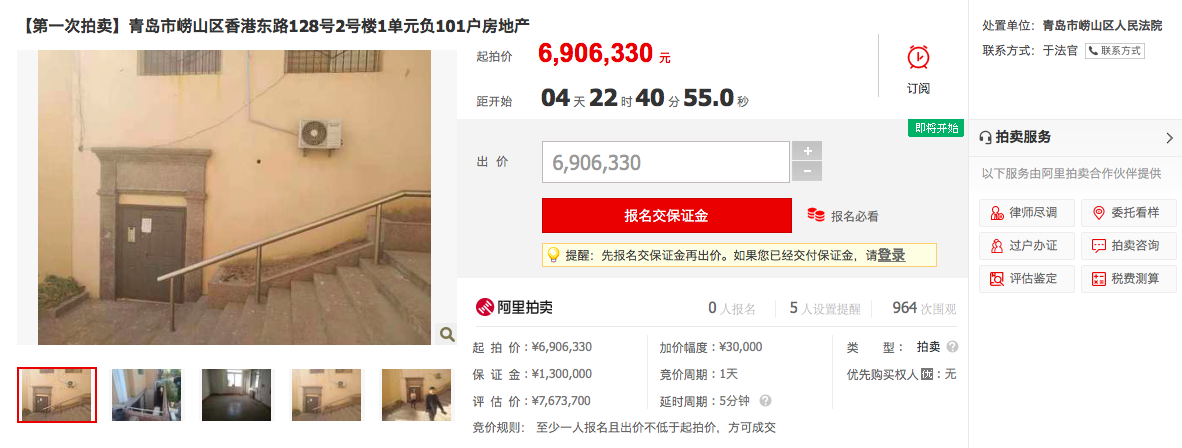Show judge 联系方式 contact button
Viewport: 1182px width, 448px height.
click(x=1114, y=51)
